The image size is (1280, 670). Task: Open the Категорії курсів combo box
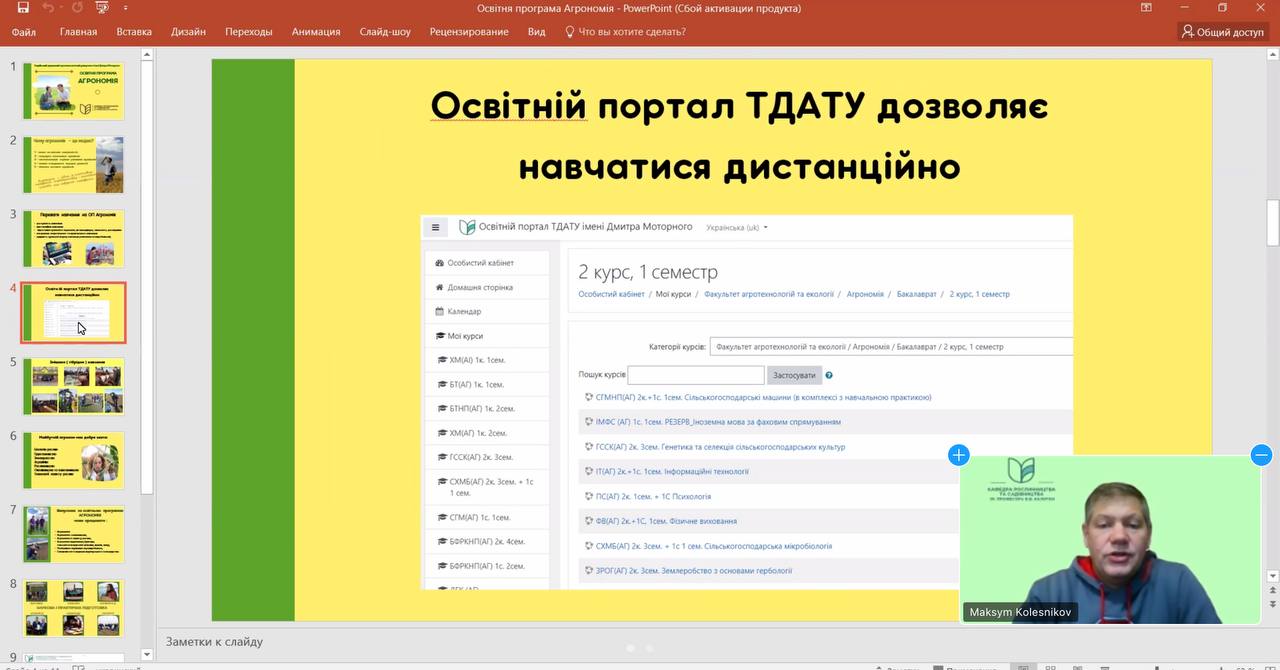891,346
